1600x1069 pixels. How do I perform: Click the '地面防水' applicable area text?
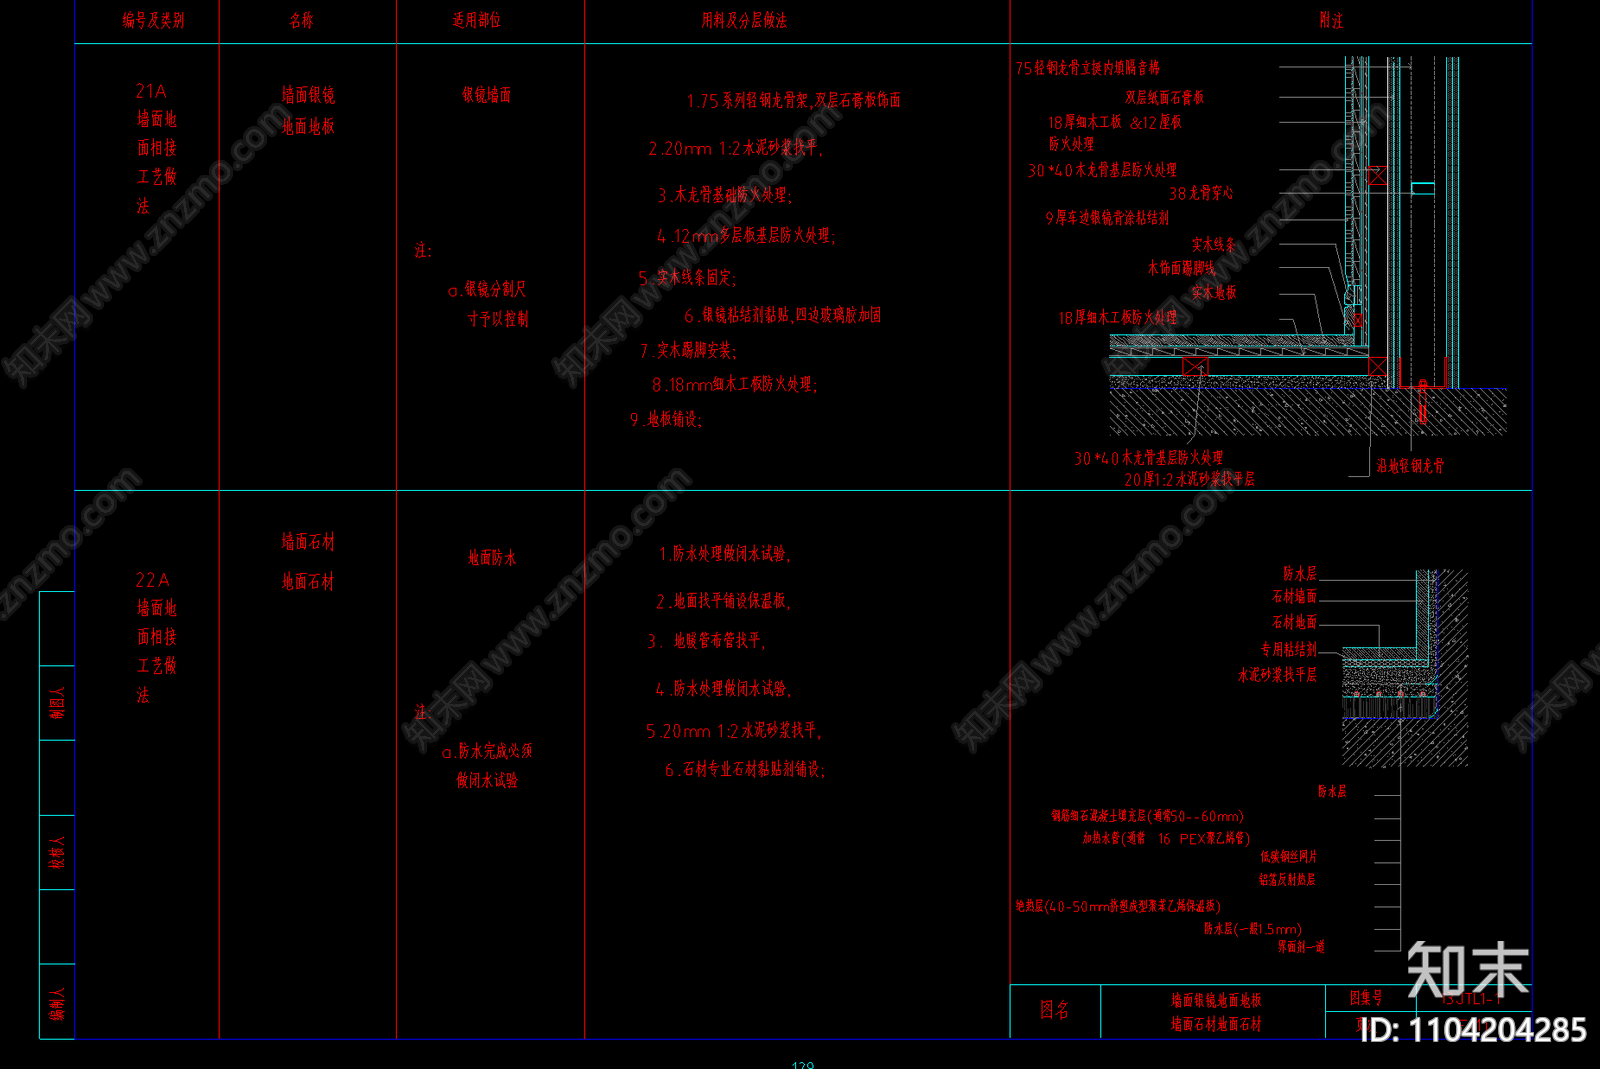tap(492, 558)
